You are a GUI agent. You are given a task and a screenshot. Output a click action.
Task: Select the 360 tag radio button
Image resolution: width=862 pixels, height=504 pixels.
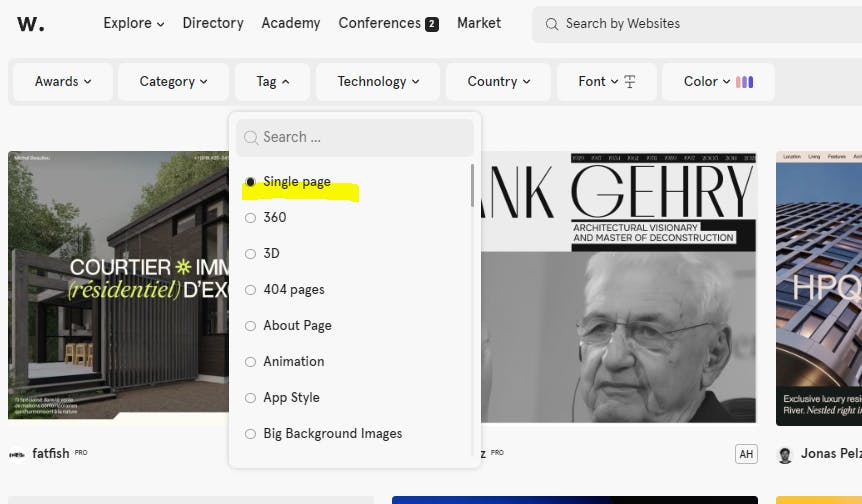coord(250,218)
